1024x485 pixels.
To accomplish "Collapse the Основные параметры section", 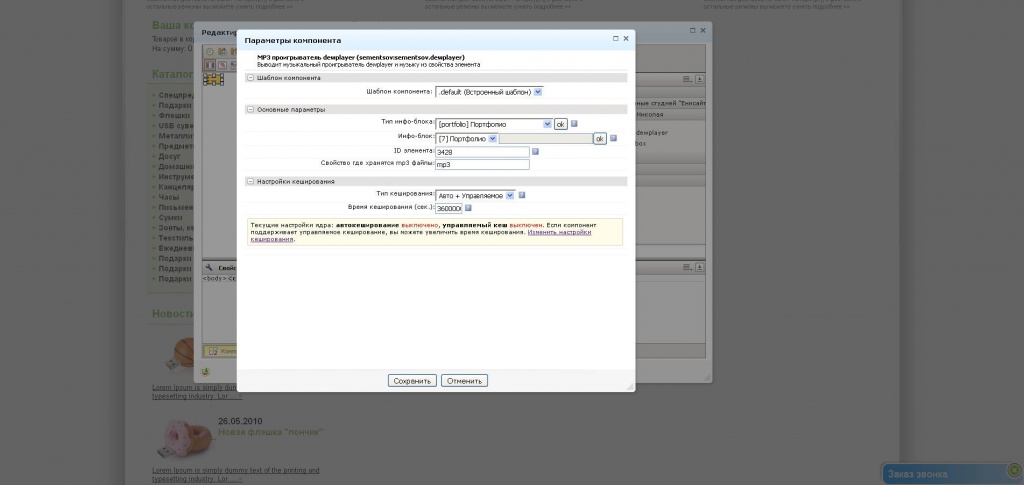I will pyautogui.click(x=250, y=110).
